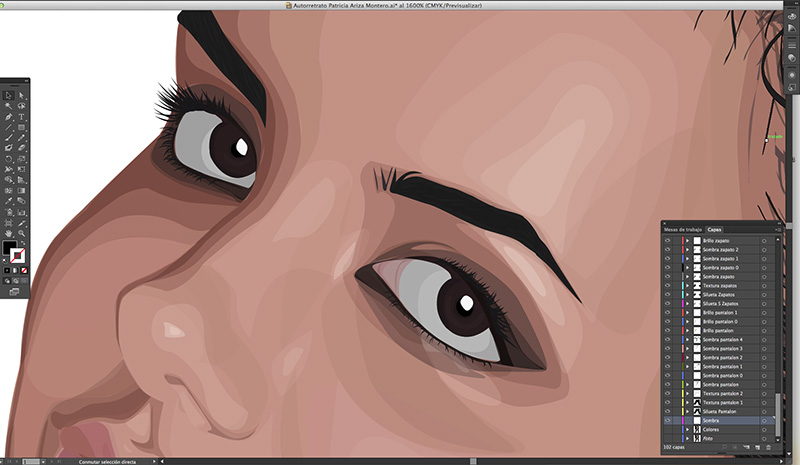The width and height of the screenshot is (800, 465).
Task: Hide the Brillo zapato layer
Action: pyautogui.click(x=667, y=242)
